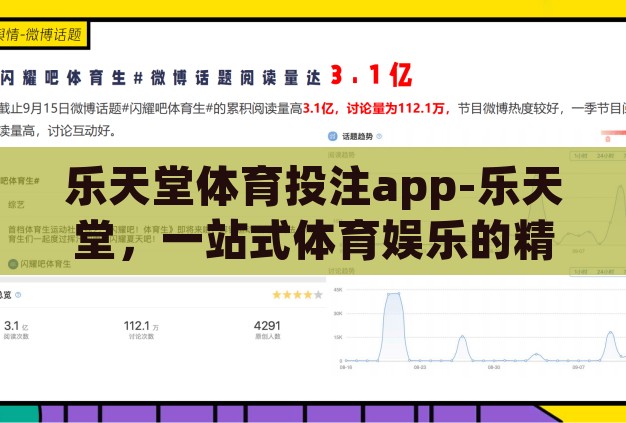Click the 15K axis label
This screenshot has width=626, height=423.
[338, 338]
